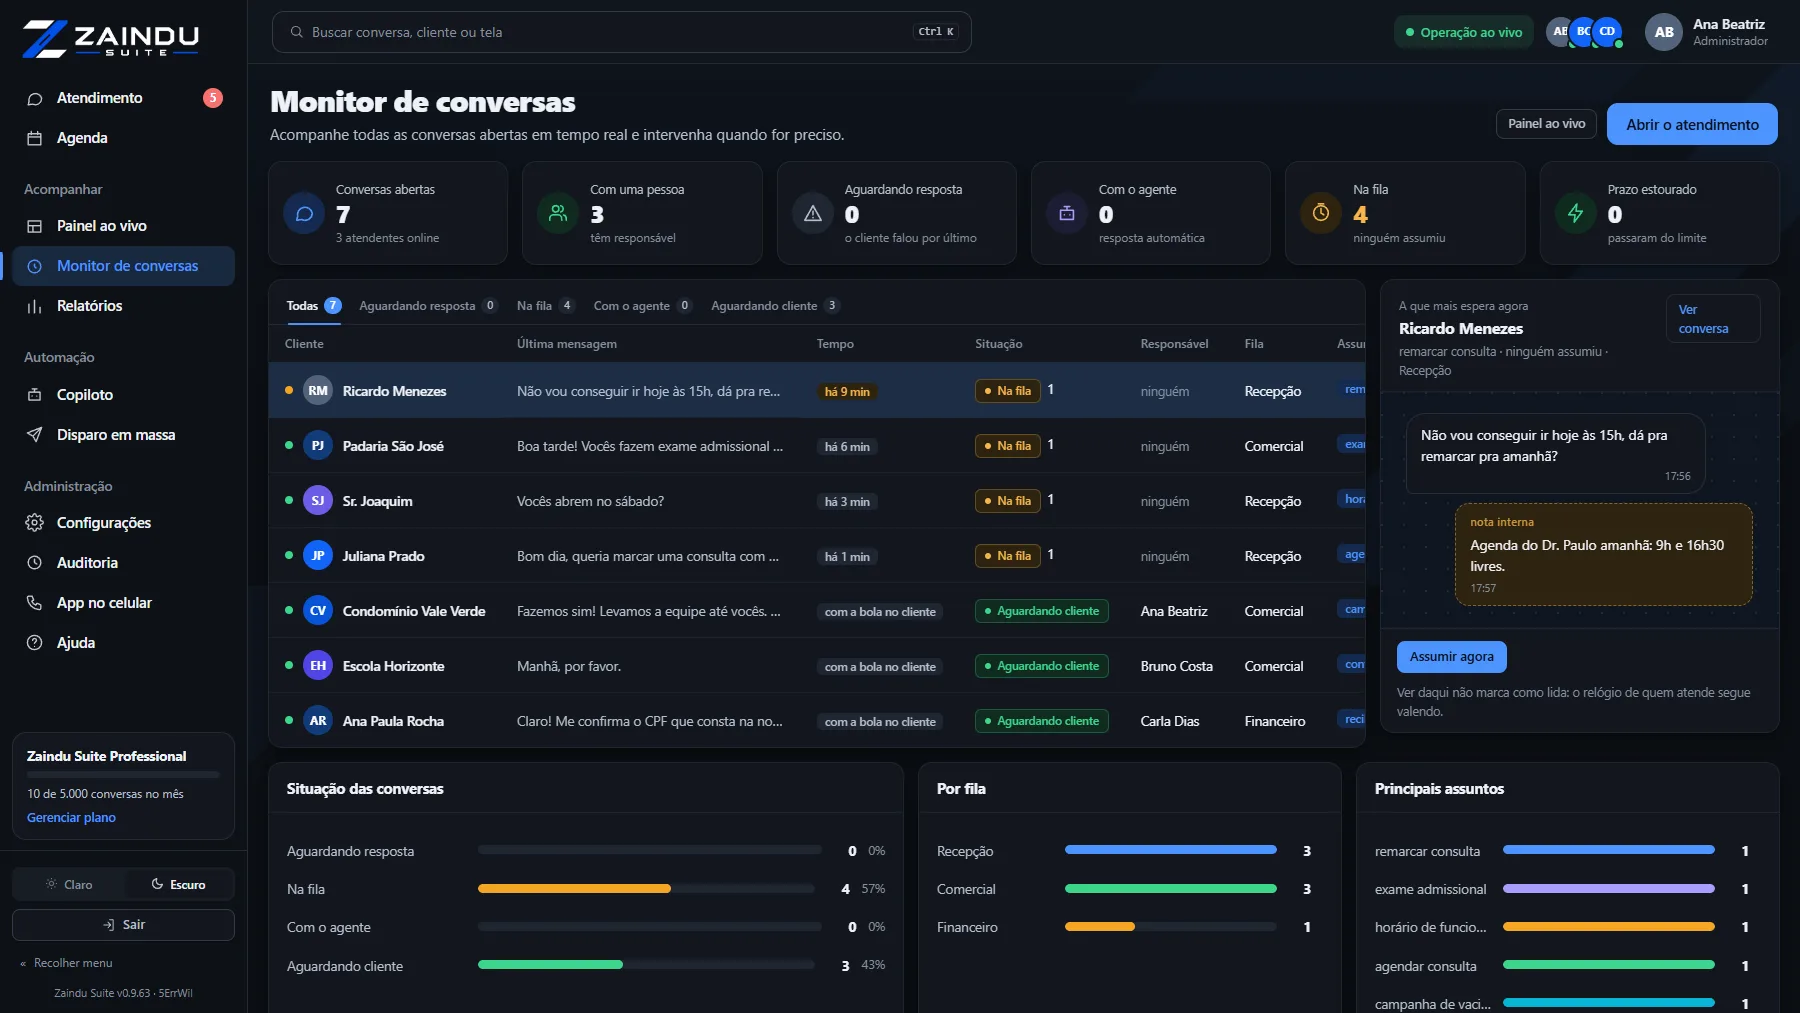Open Disparo em massa

pos(123,435)
